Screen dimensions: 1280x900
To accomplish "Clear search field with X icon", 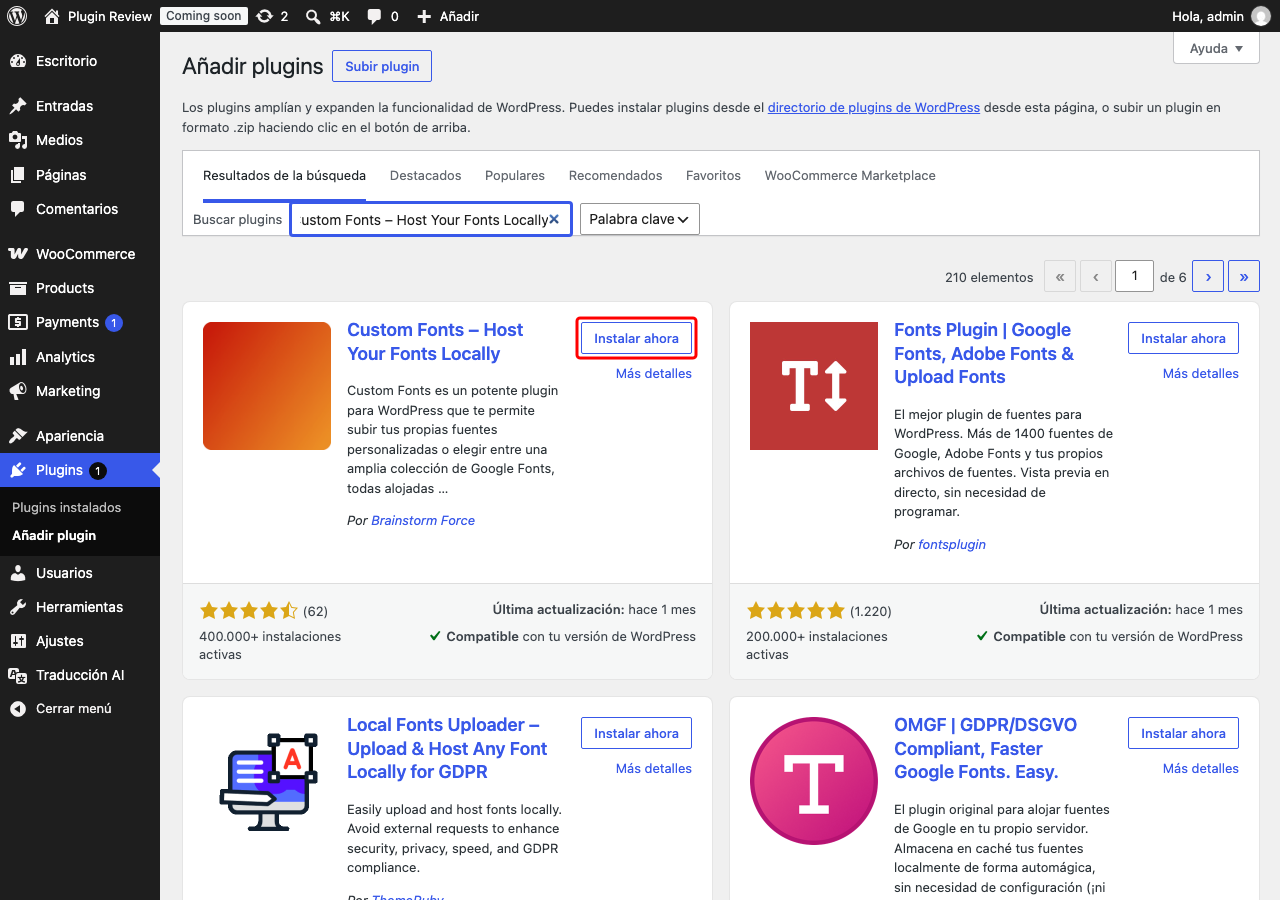I will coord(554,219).
